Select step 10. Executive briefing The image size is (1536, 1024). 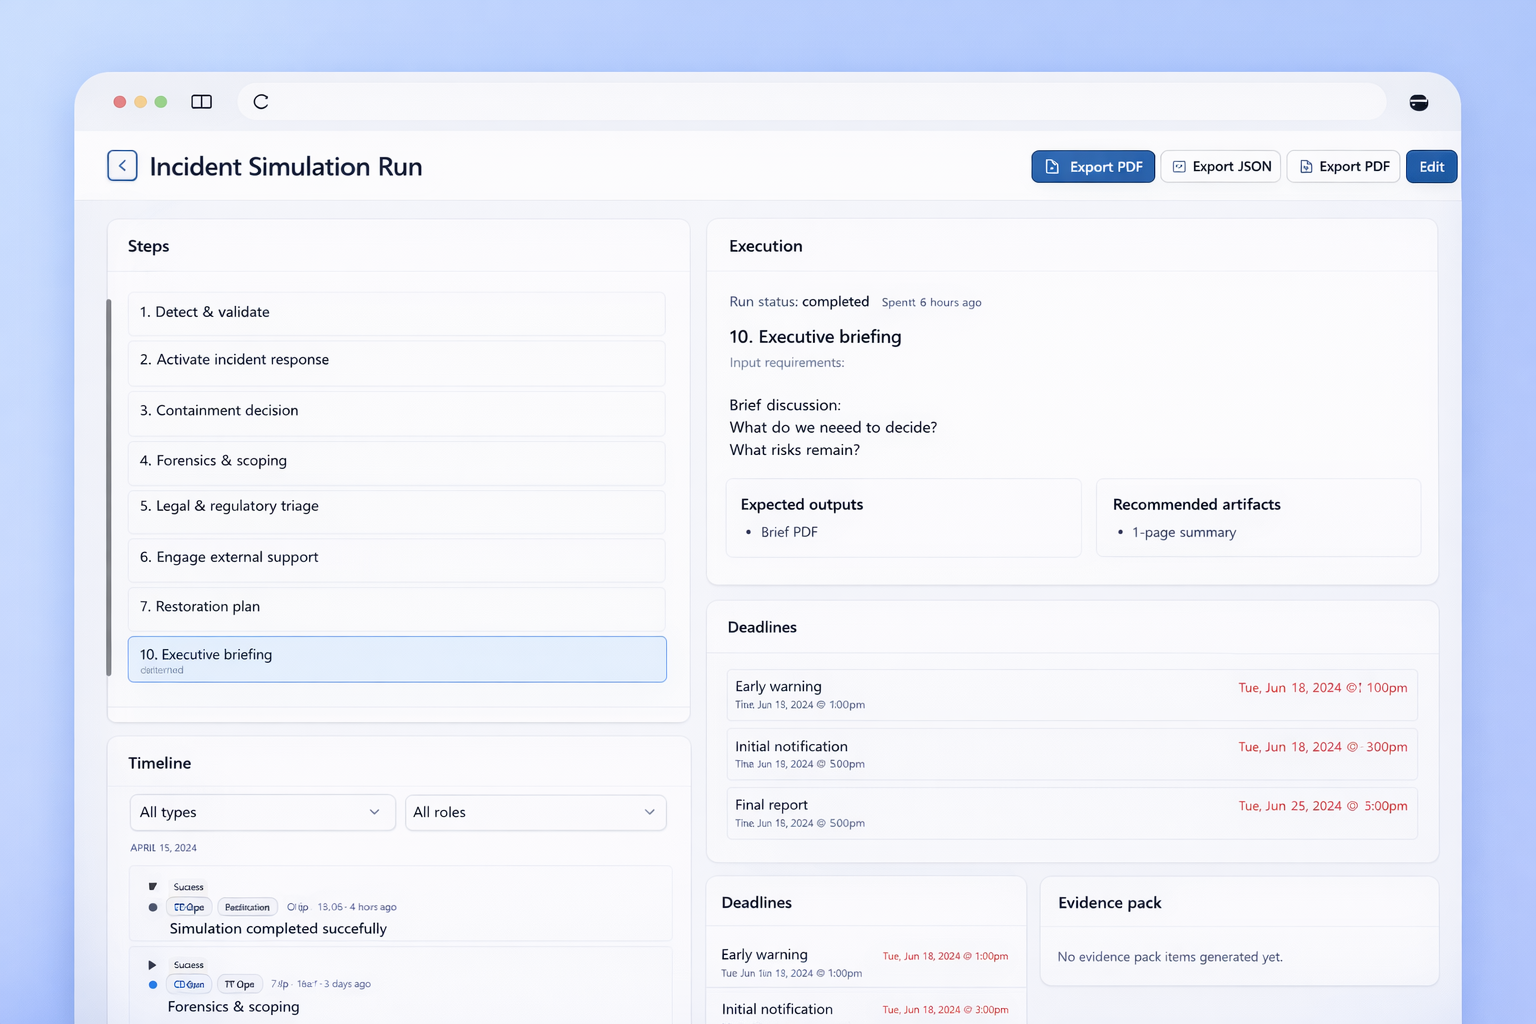(397, 659)
